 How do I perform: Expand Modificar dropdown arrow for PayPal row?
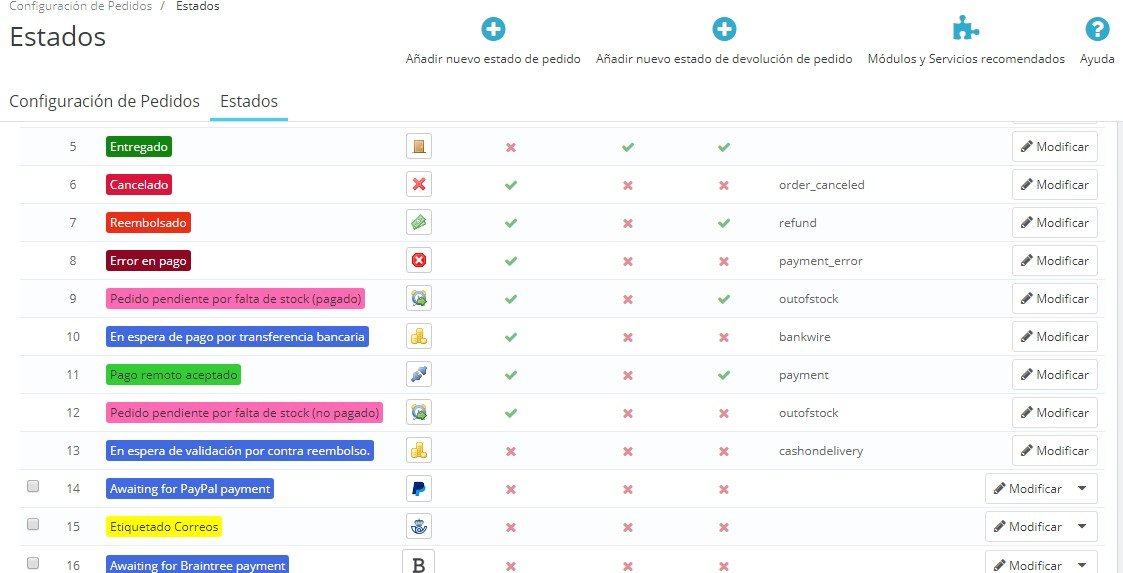pyautogui.click(x=1082, y=488)
